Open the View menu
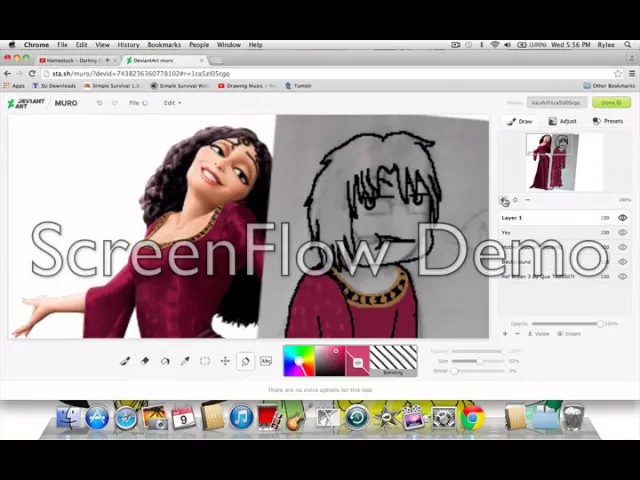Viewport: 640px width, 480px height. 102,45
